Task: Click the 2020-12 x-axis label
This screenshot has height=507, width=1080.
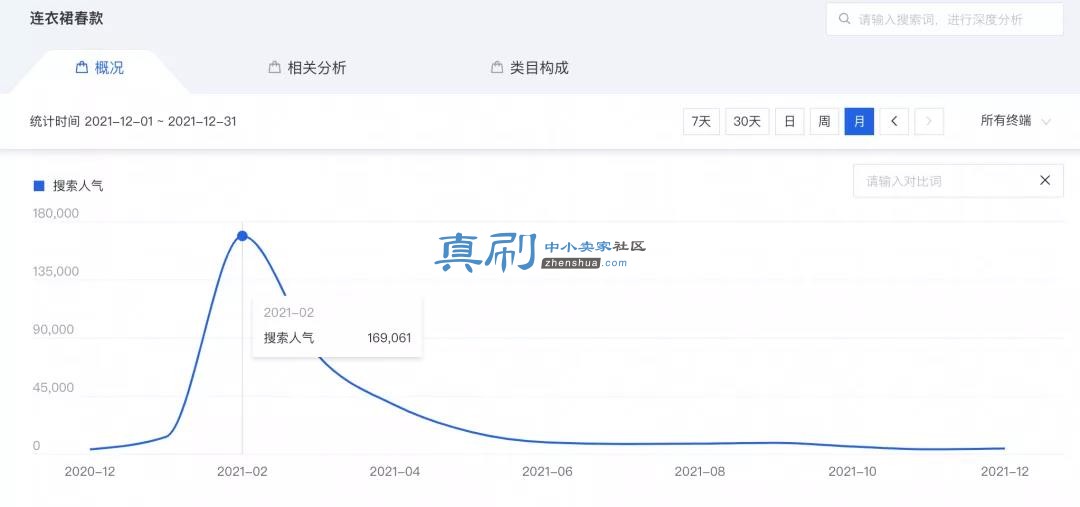Action: click(90, 472)
